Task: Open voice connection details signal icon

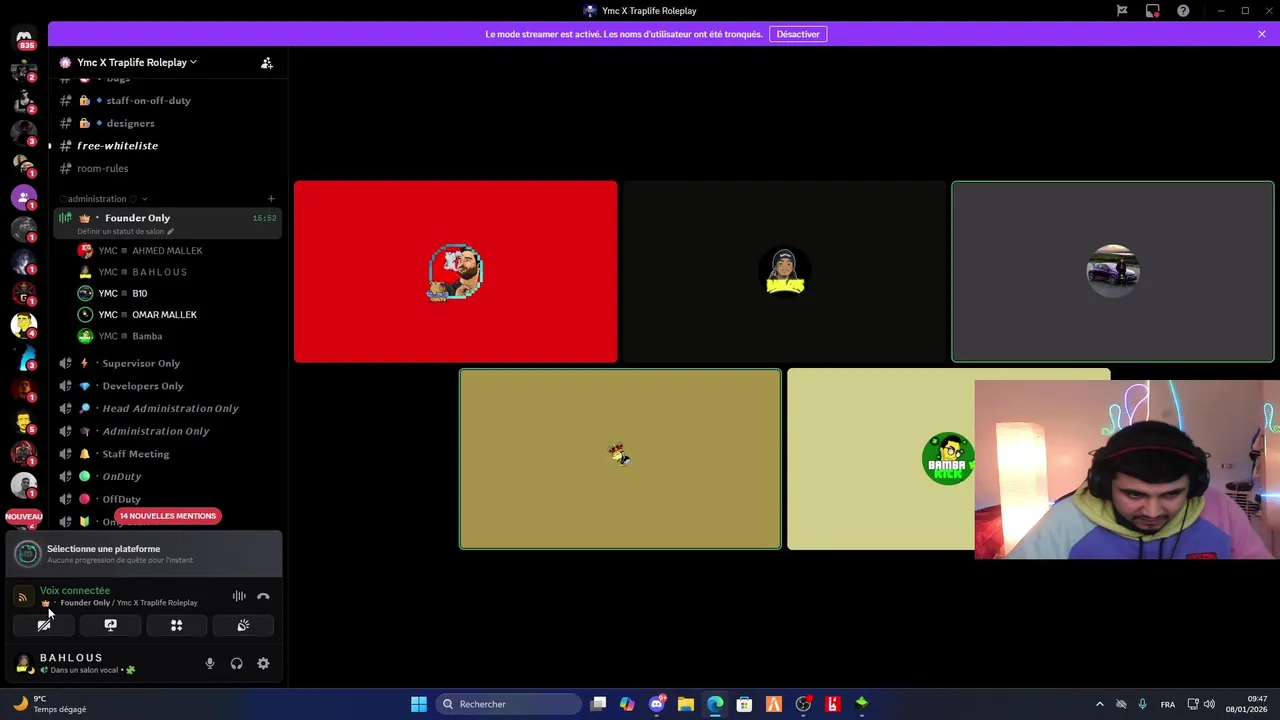Action: coord(23,597)
